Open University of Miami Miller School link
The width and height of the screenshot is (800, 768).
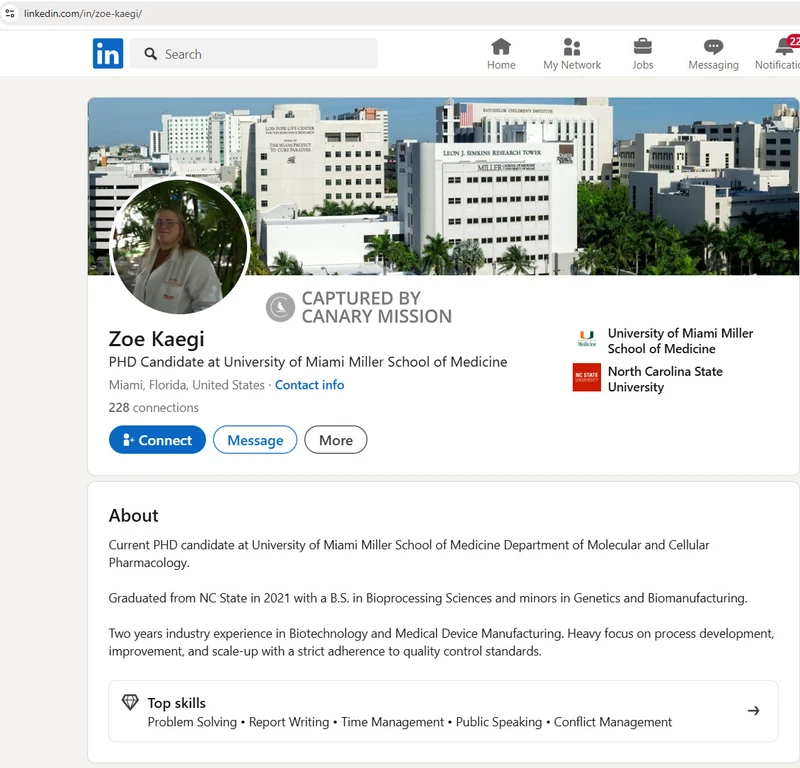680,341
